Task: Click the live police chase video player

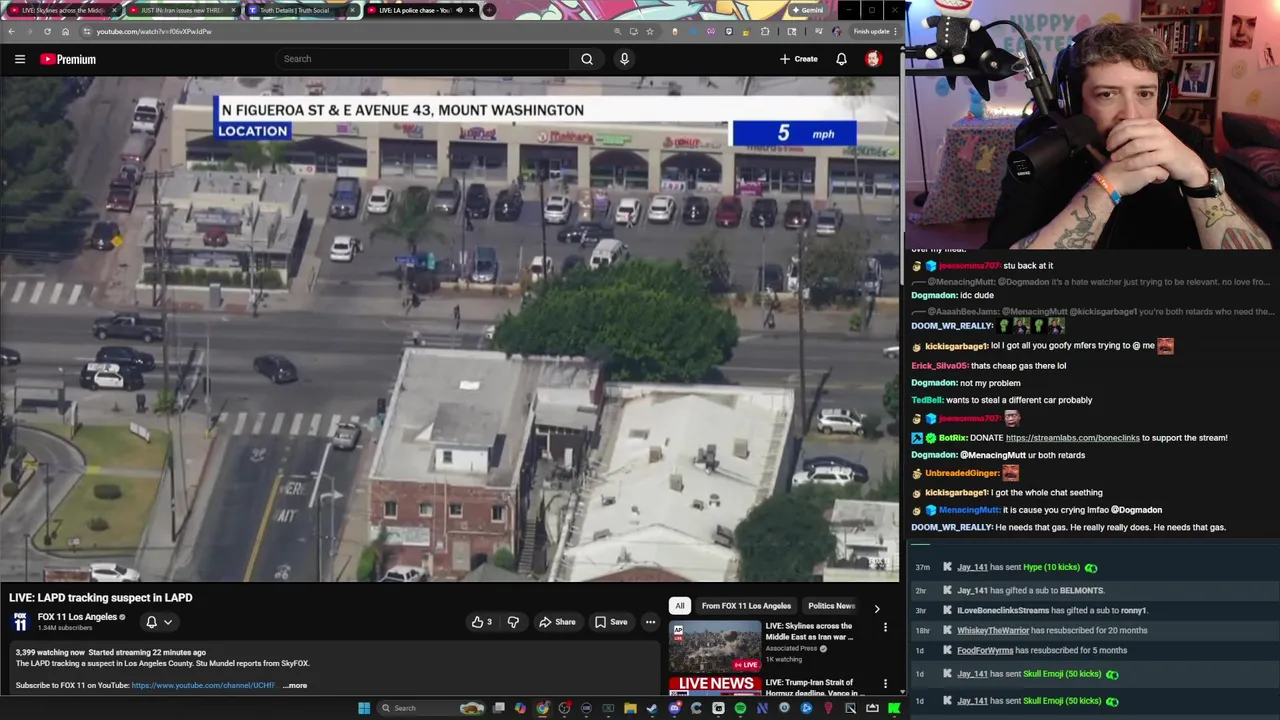Action: [449, 330]
